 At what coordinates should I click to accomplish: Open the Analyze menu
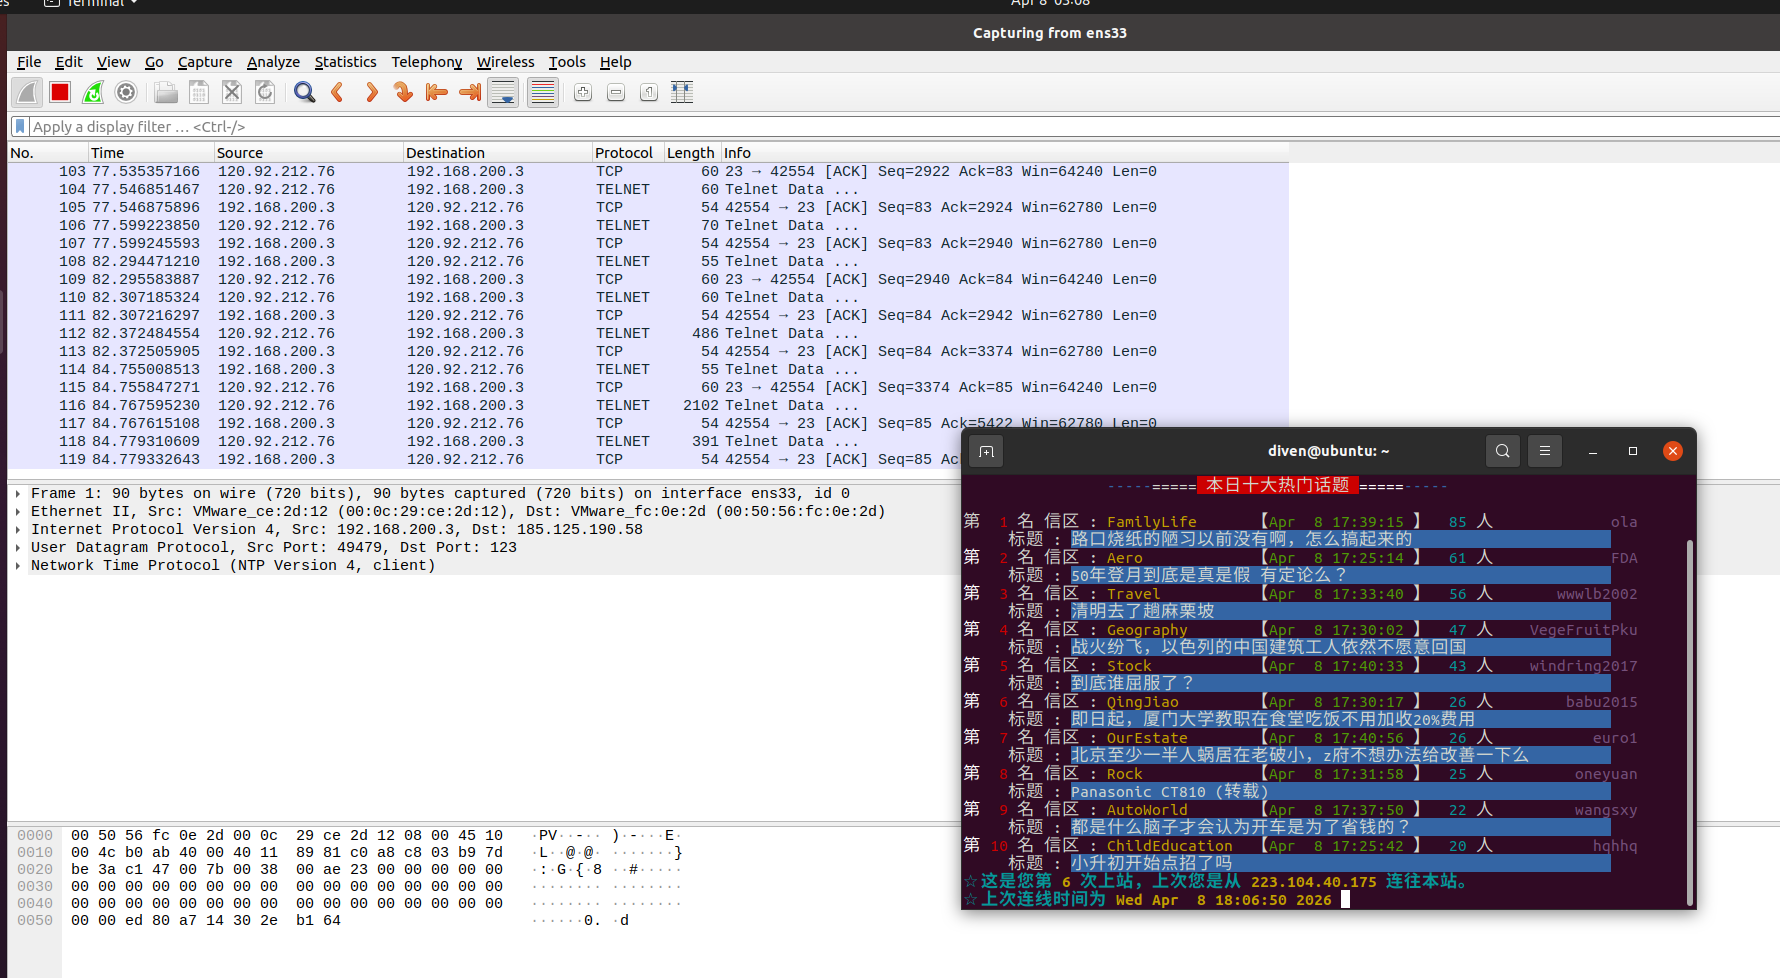(273, 62)
